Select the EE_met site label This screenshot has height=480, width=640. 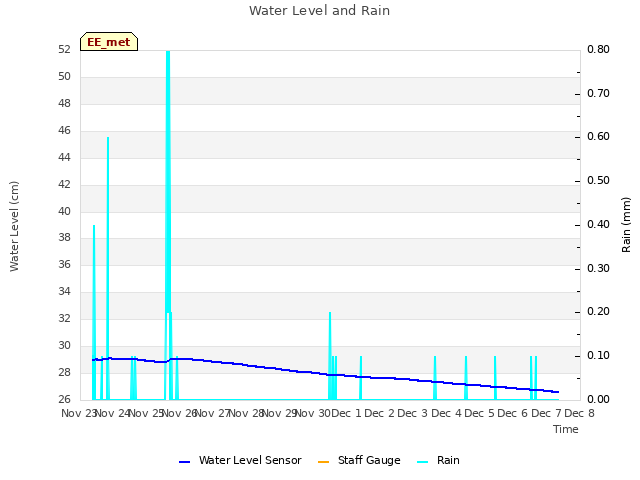pyautogui.click(x=109, y=42)
